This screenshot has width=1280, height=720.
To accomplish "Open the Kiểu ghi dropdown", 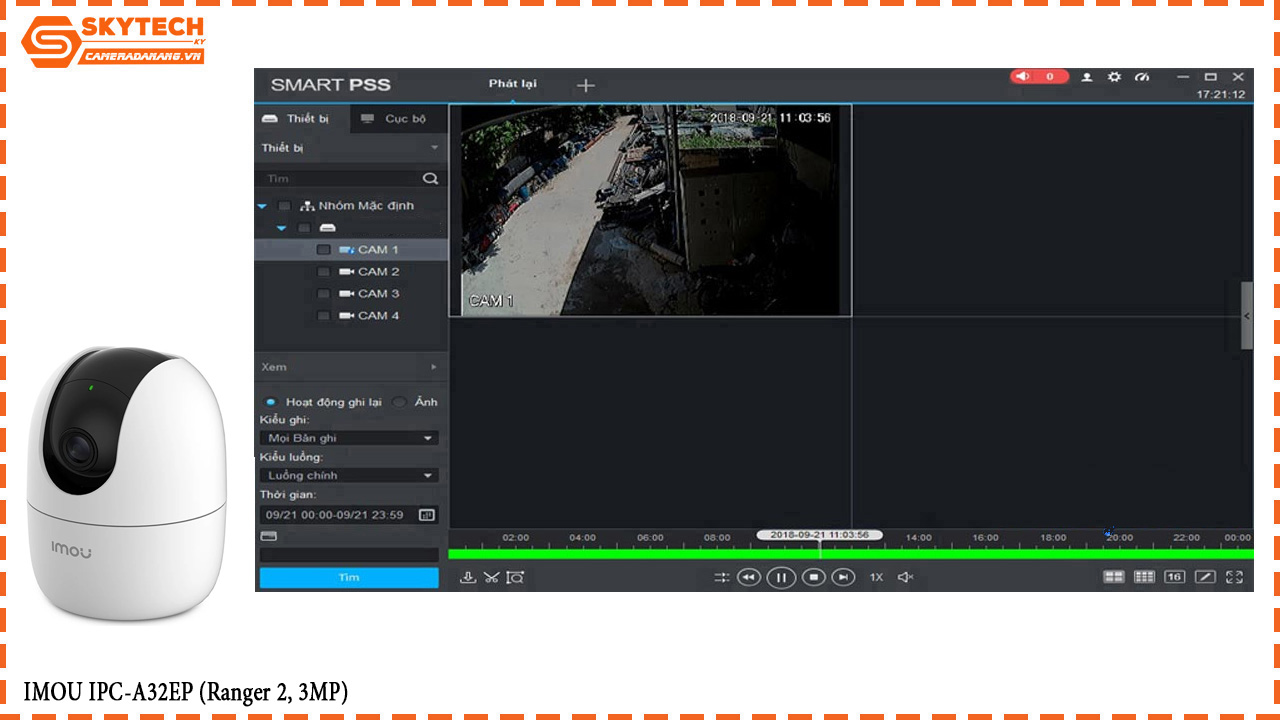I will [349, 438].
